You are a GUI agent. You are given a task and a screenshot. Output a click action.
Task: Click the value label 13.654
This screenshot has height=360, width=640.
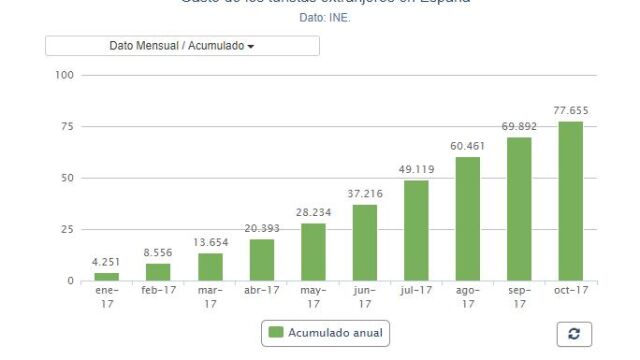pos(210,242)
